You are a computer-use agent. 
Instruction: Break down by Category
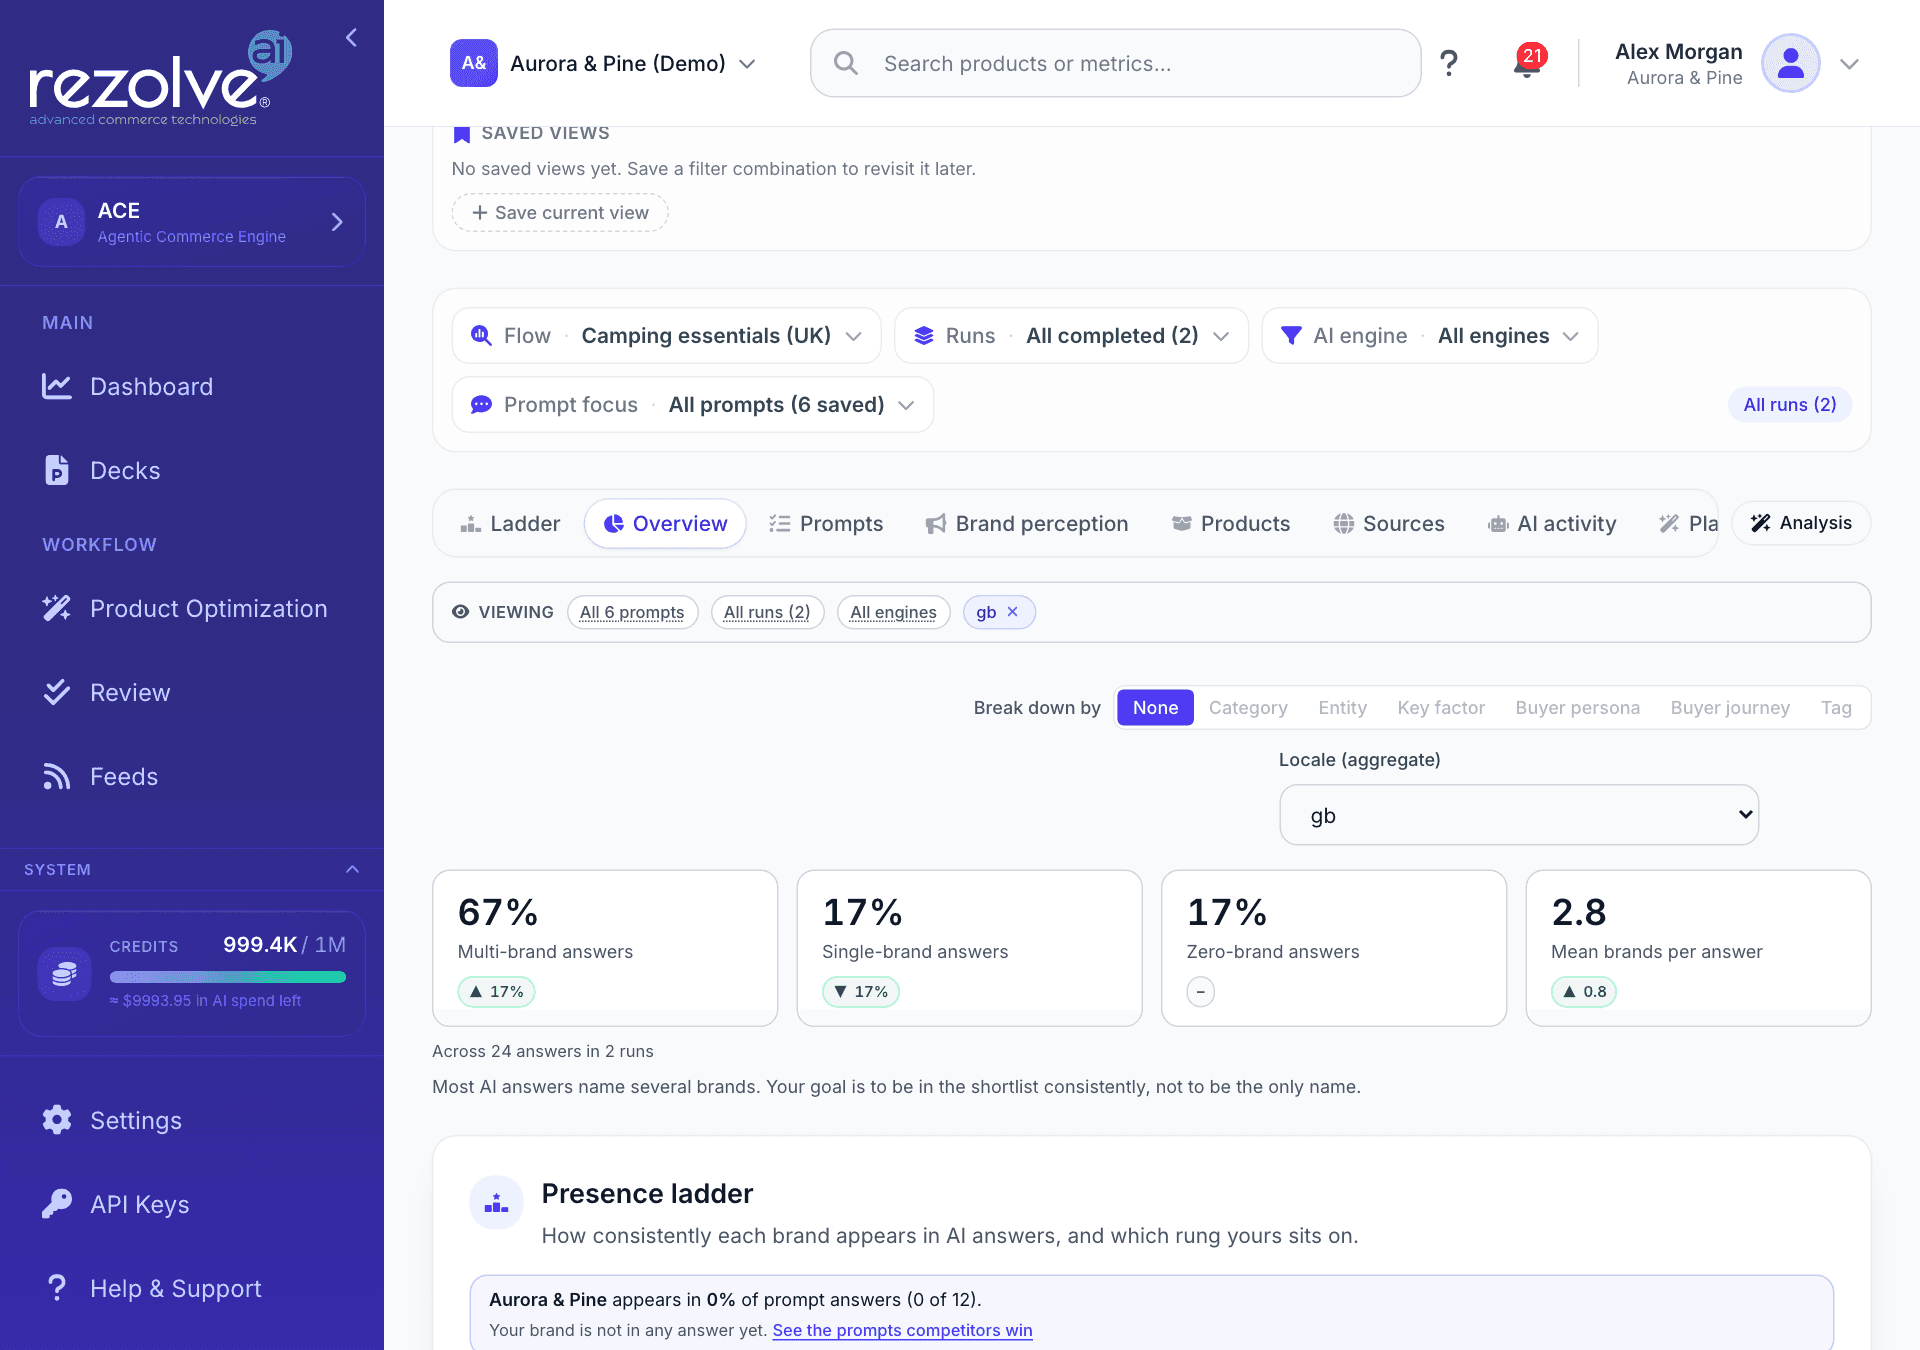(1248, 708)
